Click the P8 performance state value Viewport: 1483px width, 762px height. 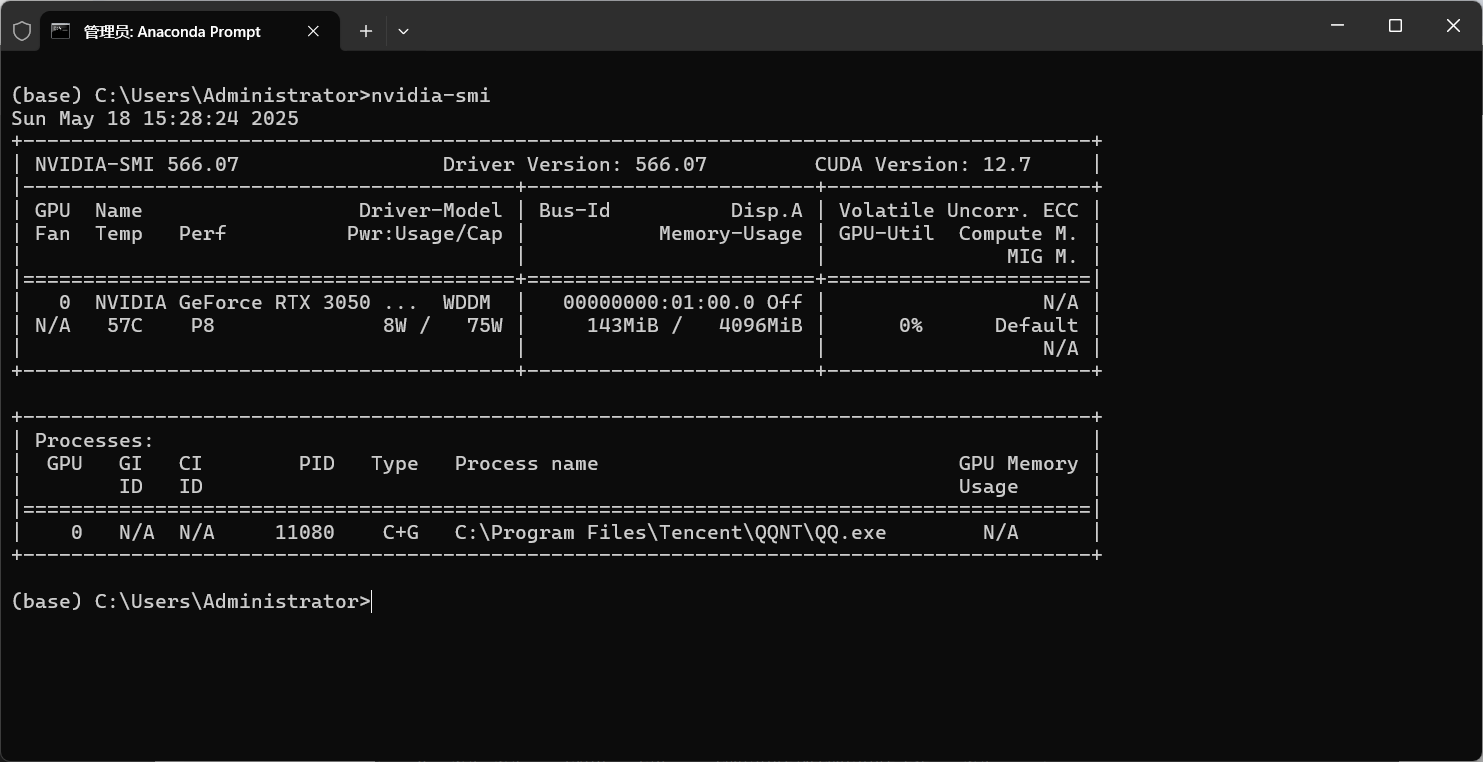click(203, 325)
